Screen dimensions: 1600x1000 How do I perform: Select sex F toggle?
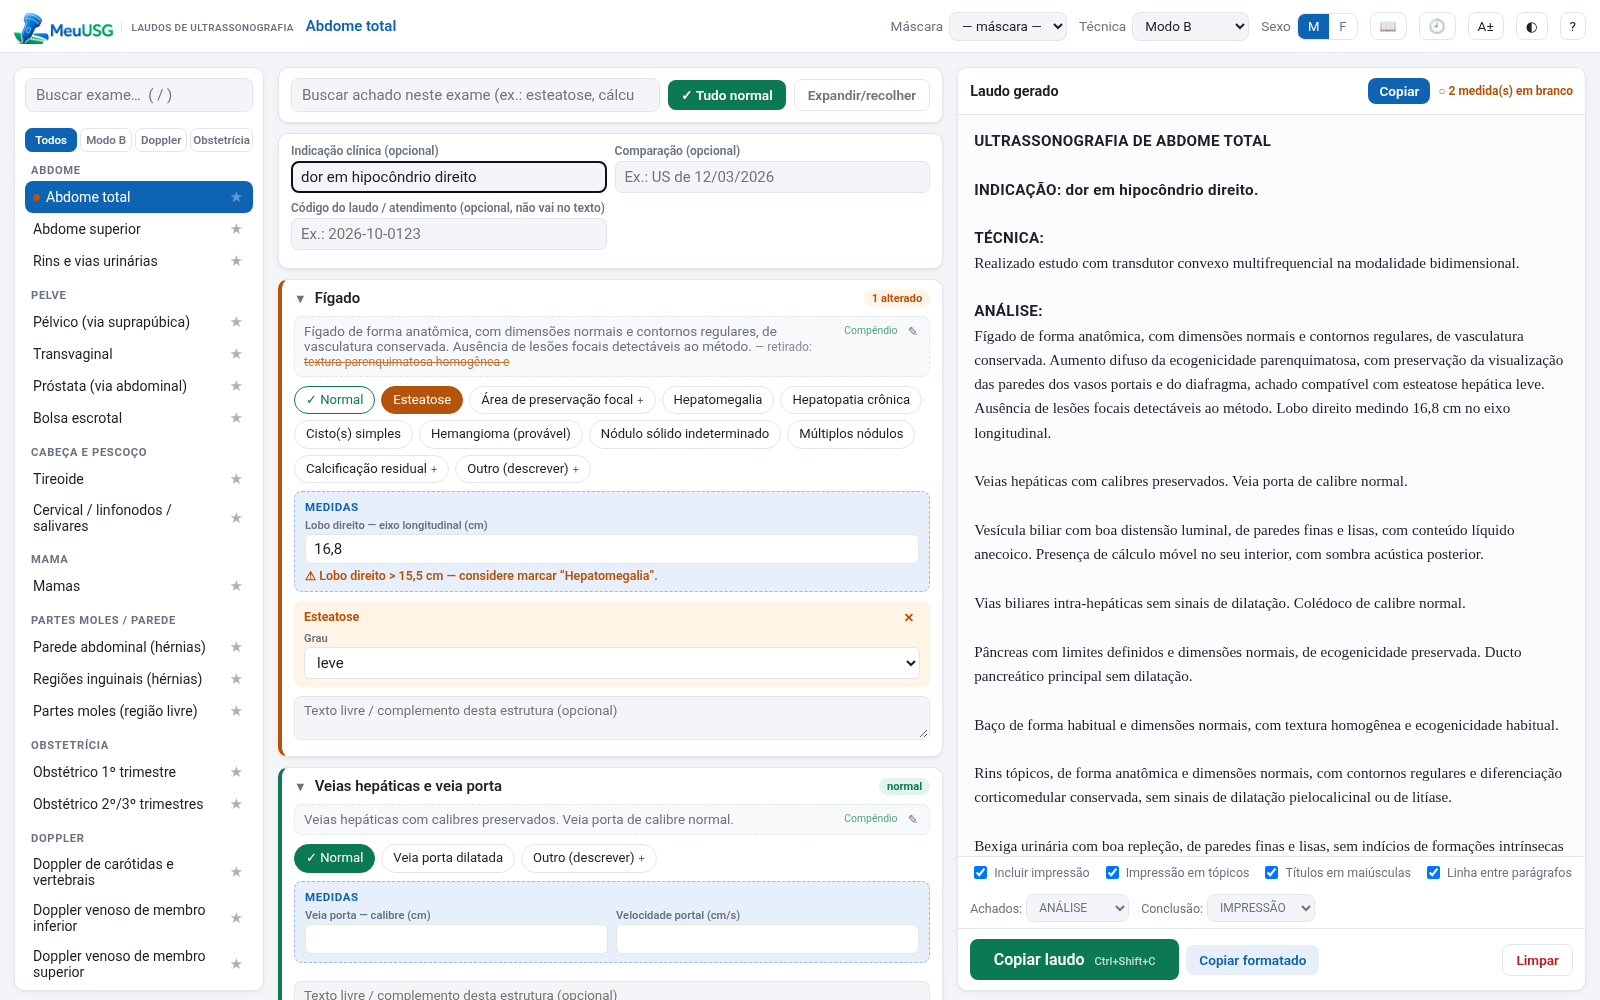pyautogui.click(x=1343, y=26)
